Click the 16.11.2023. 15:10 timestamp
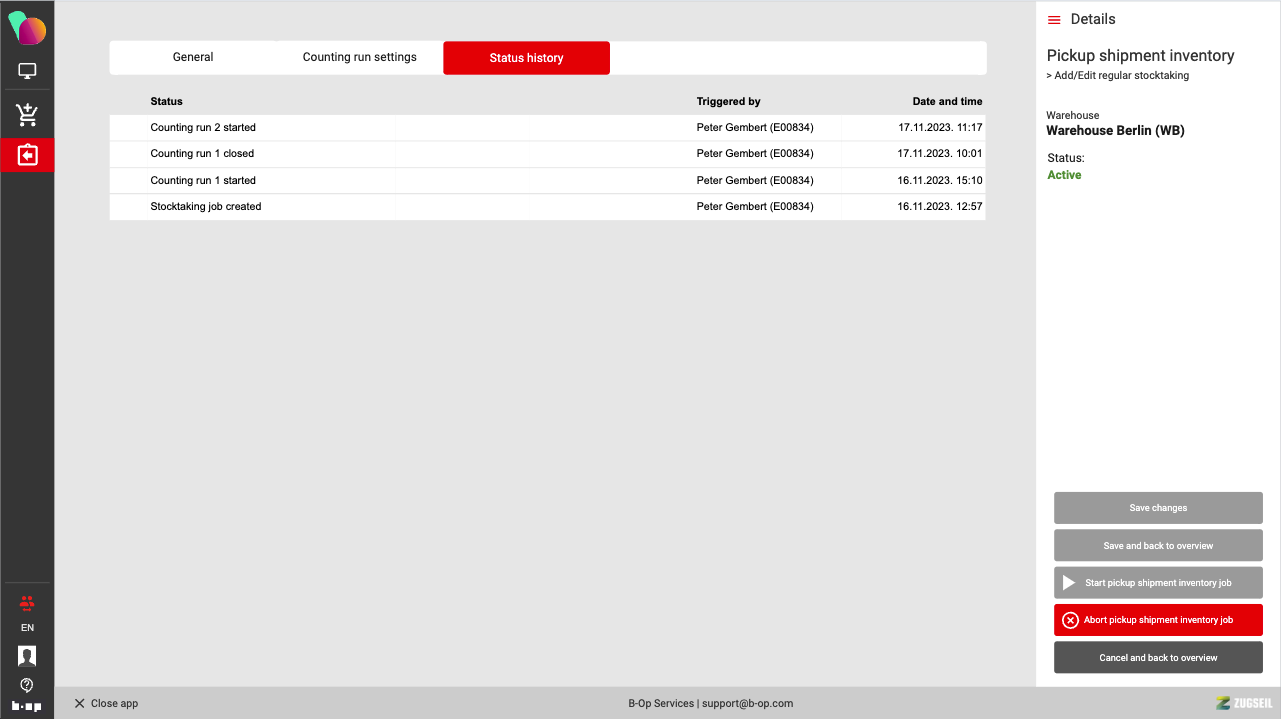Screen dimensions: 1281x719 pos(940,181)
